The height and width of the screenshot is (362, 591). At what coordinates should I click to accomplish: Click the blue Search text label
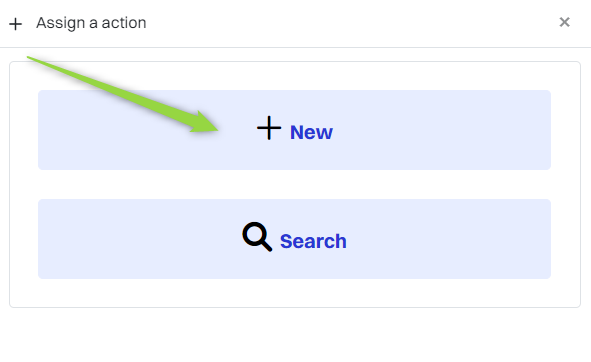point(313,241)
